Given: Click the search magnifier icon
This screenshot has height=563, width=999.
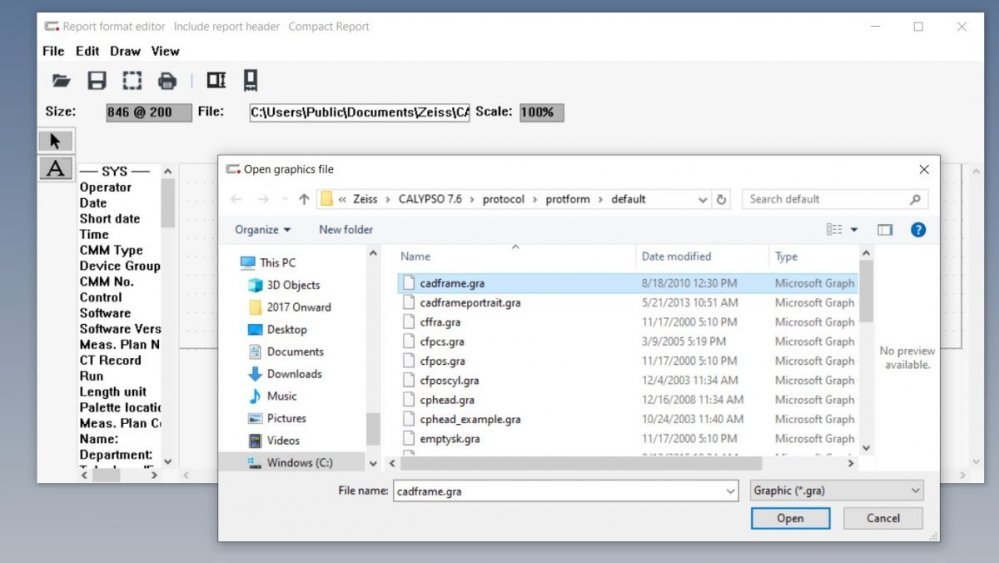Looking at the screenshot, I should point(916,199).
